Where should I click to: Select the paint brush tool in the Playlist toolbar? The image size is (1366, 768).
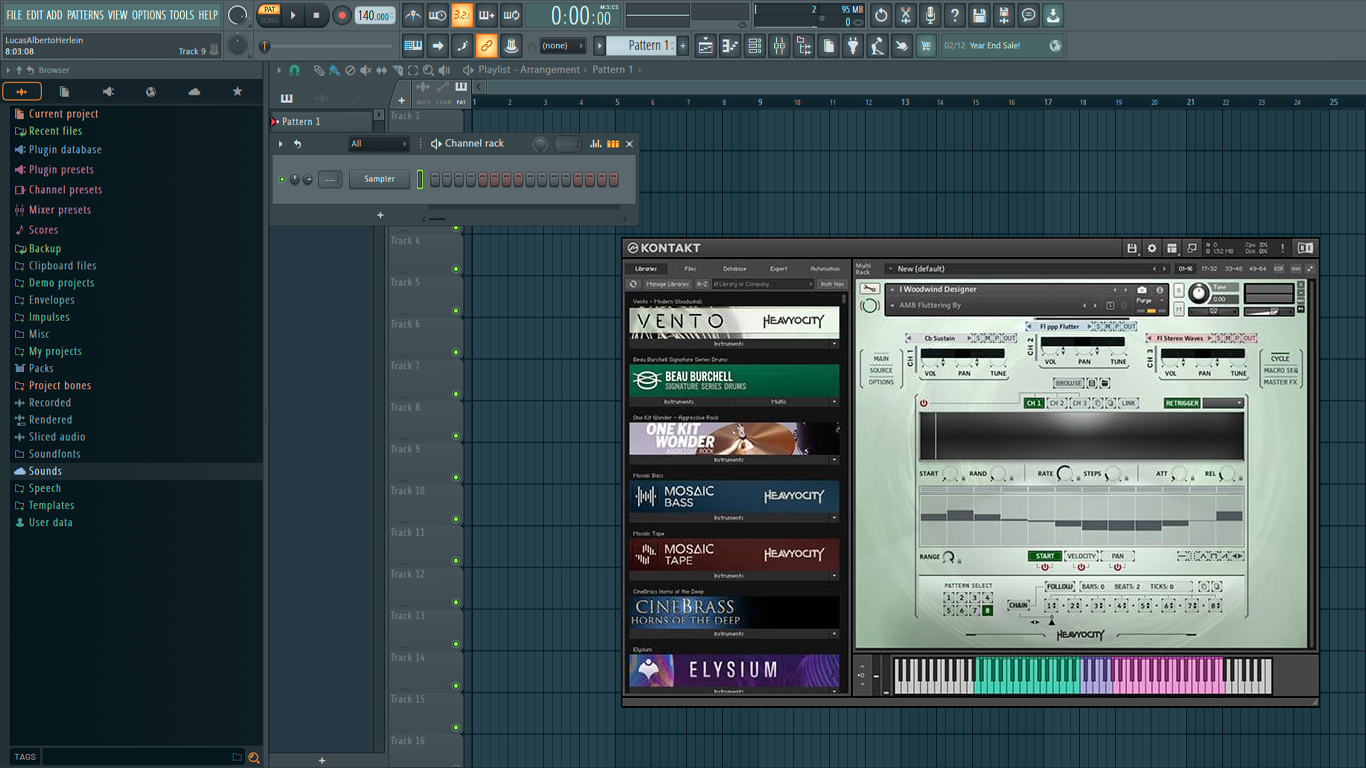334,70
